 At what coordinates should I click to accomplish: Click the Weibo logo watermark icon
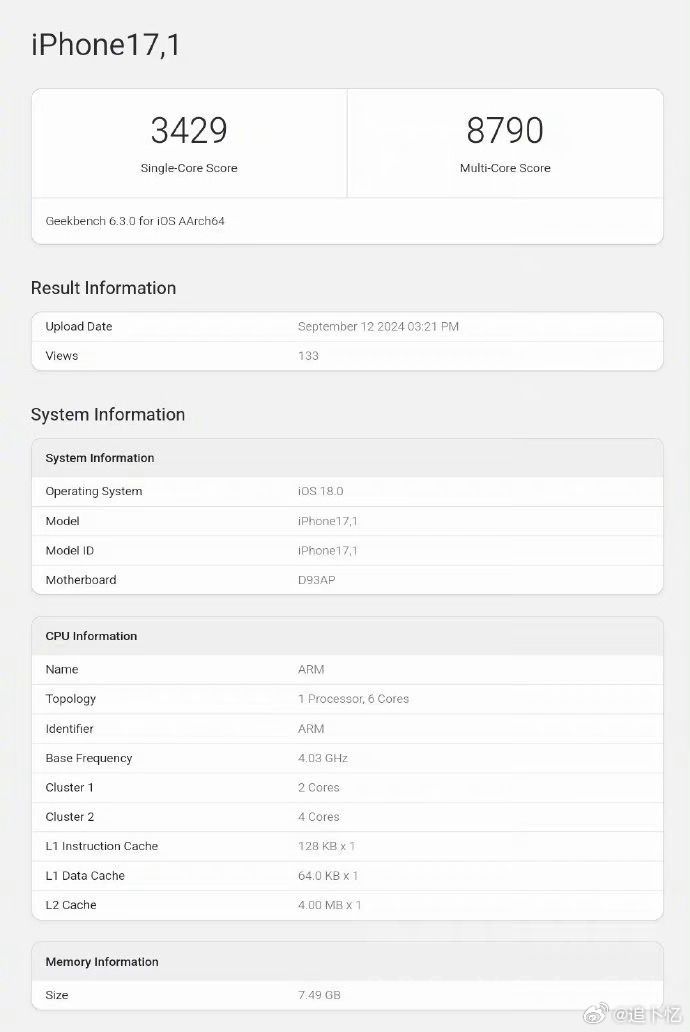(597, 1014)
